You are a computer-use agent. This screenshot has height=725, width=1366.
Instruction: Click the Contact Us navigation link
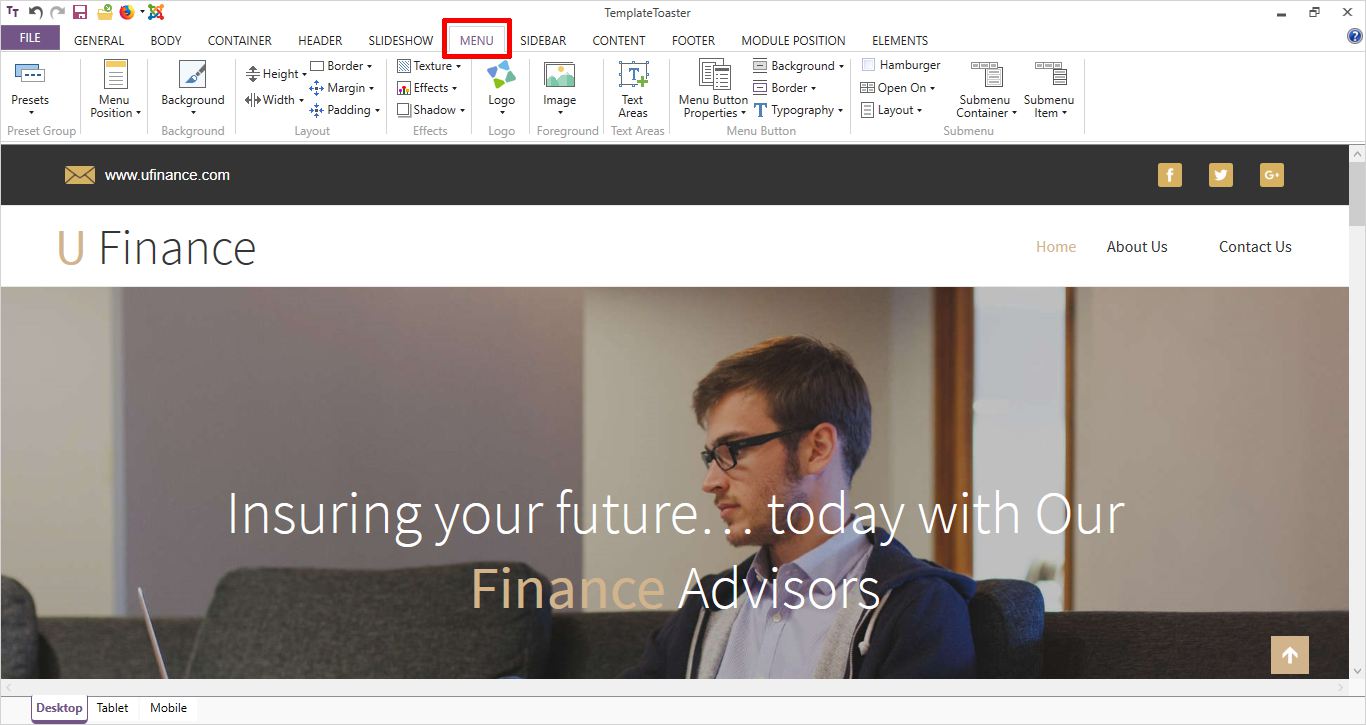[1255, 247]
